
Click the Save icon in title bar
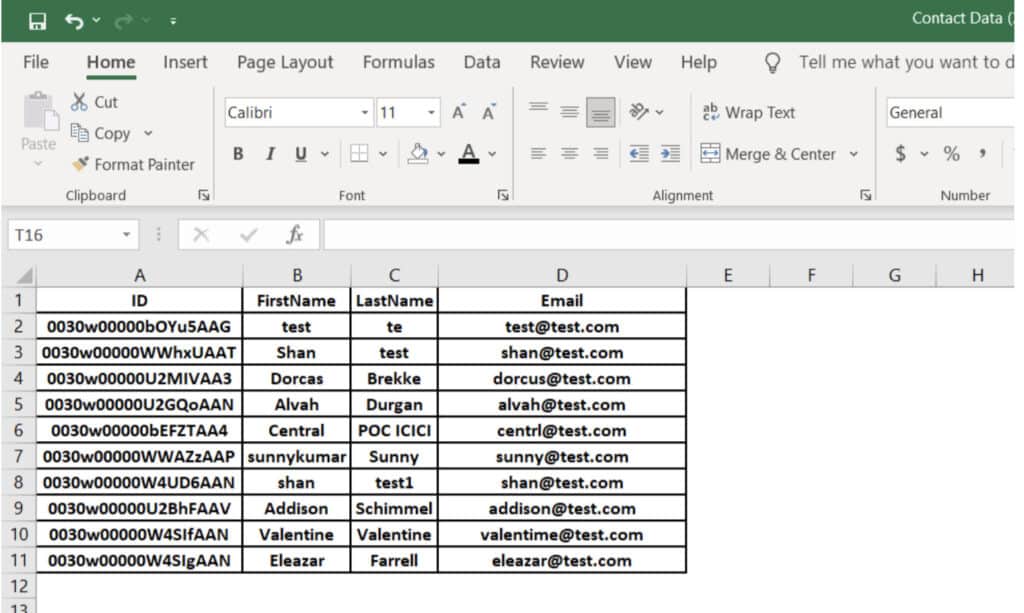(38, 20)
